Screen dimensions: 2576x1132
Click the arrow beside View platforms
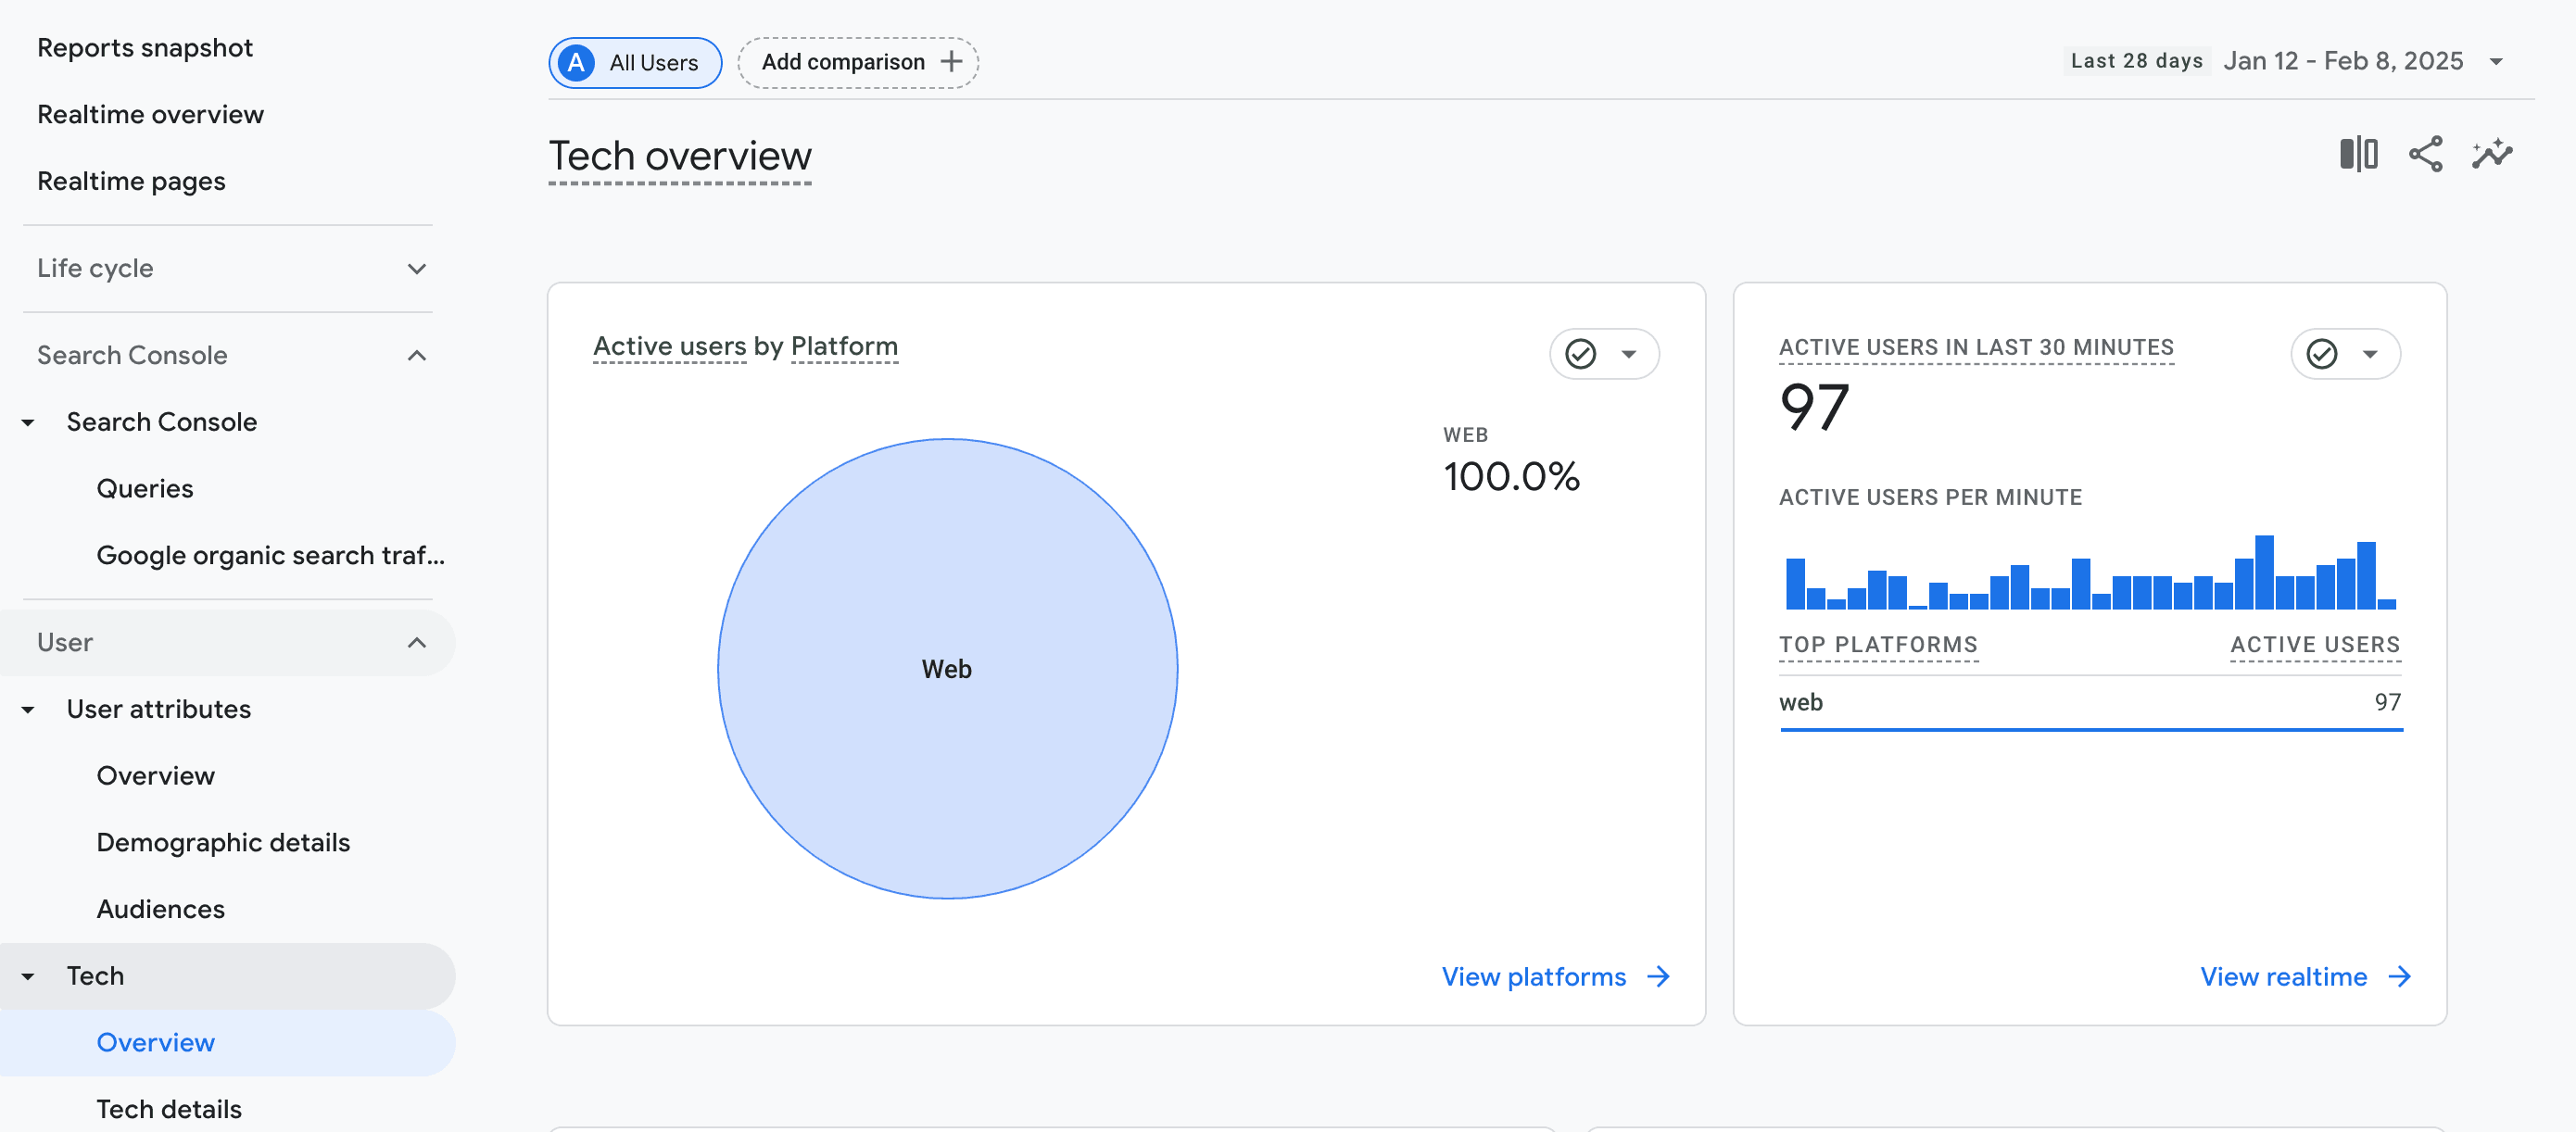(x=1658, y=976)
